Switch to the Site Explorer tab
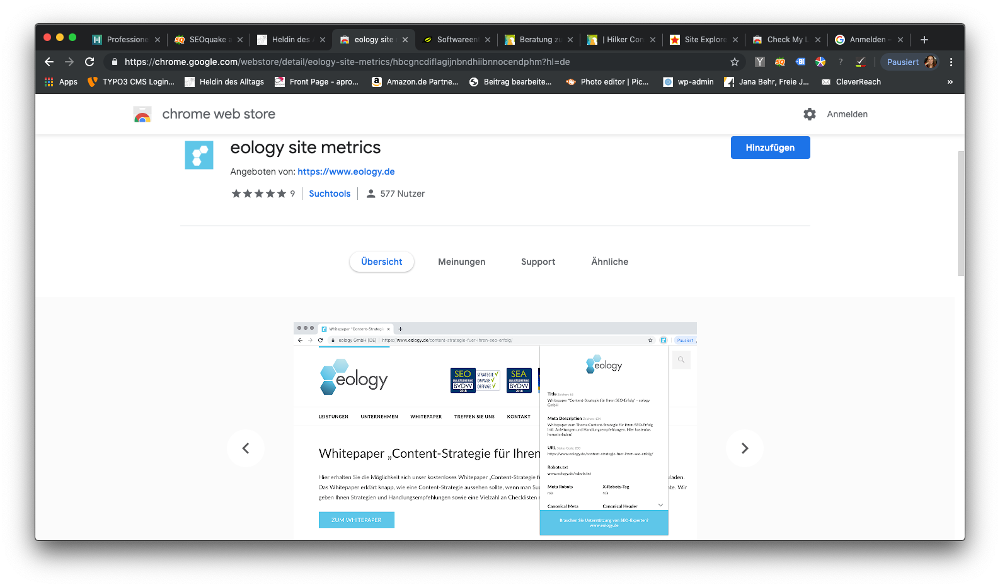Viewport: 1000px width, 587px height. 704,40
